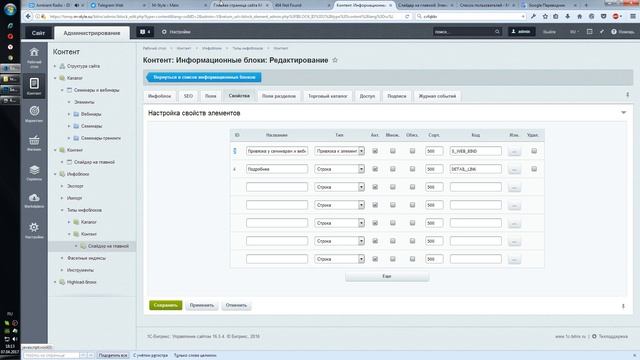This screenshot has width=640, height=360.
Task: Open type dropdown in last empty property row
Action: pos(339,259)
